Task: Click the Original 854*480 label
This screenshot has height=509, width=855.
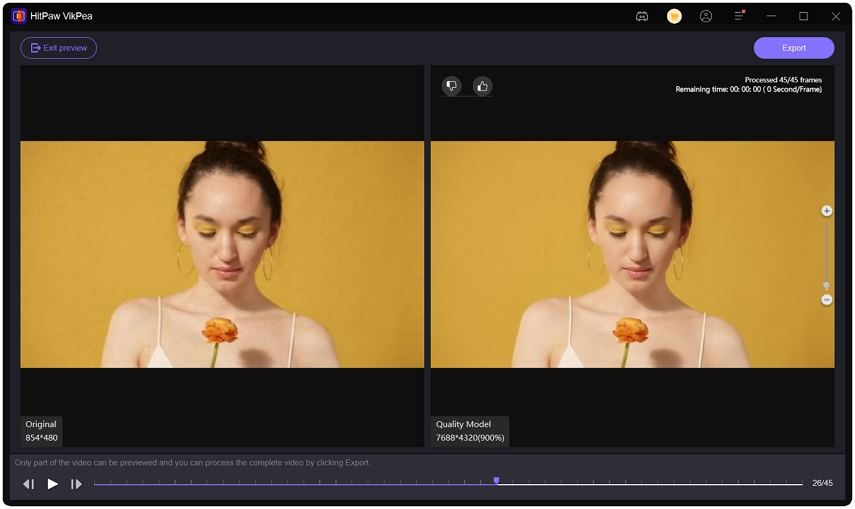Action: [x=41, y=431]
